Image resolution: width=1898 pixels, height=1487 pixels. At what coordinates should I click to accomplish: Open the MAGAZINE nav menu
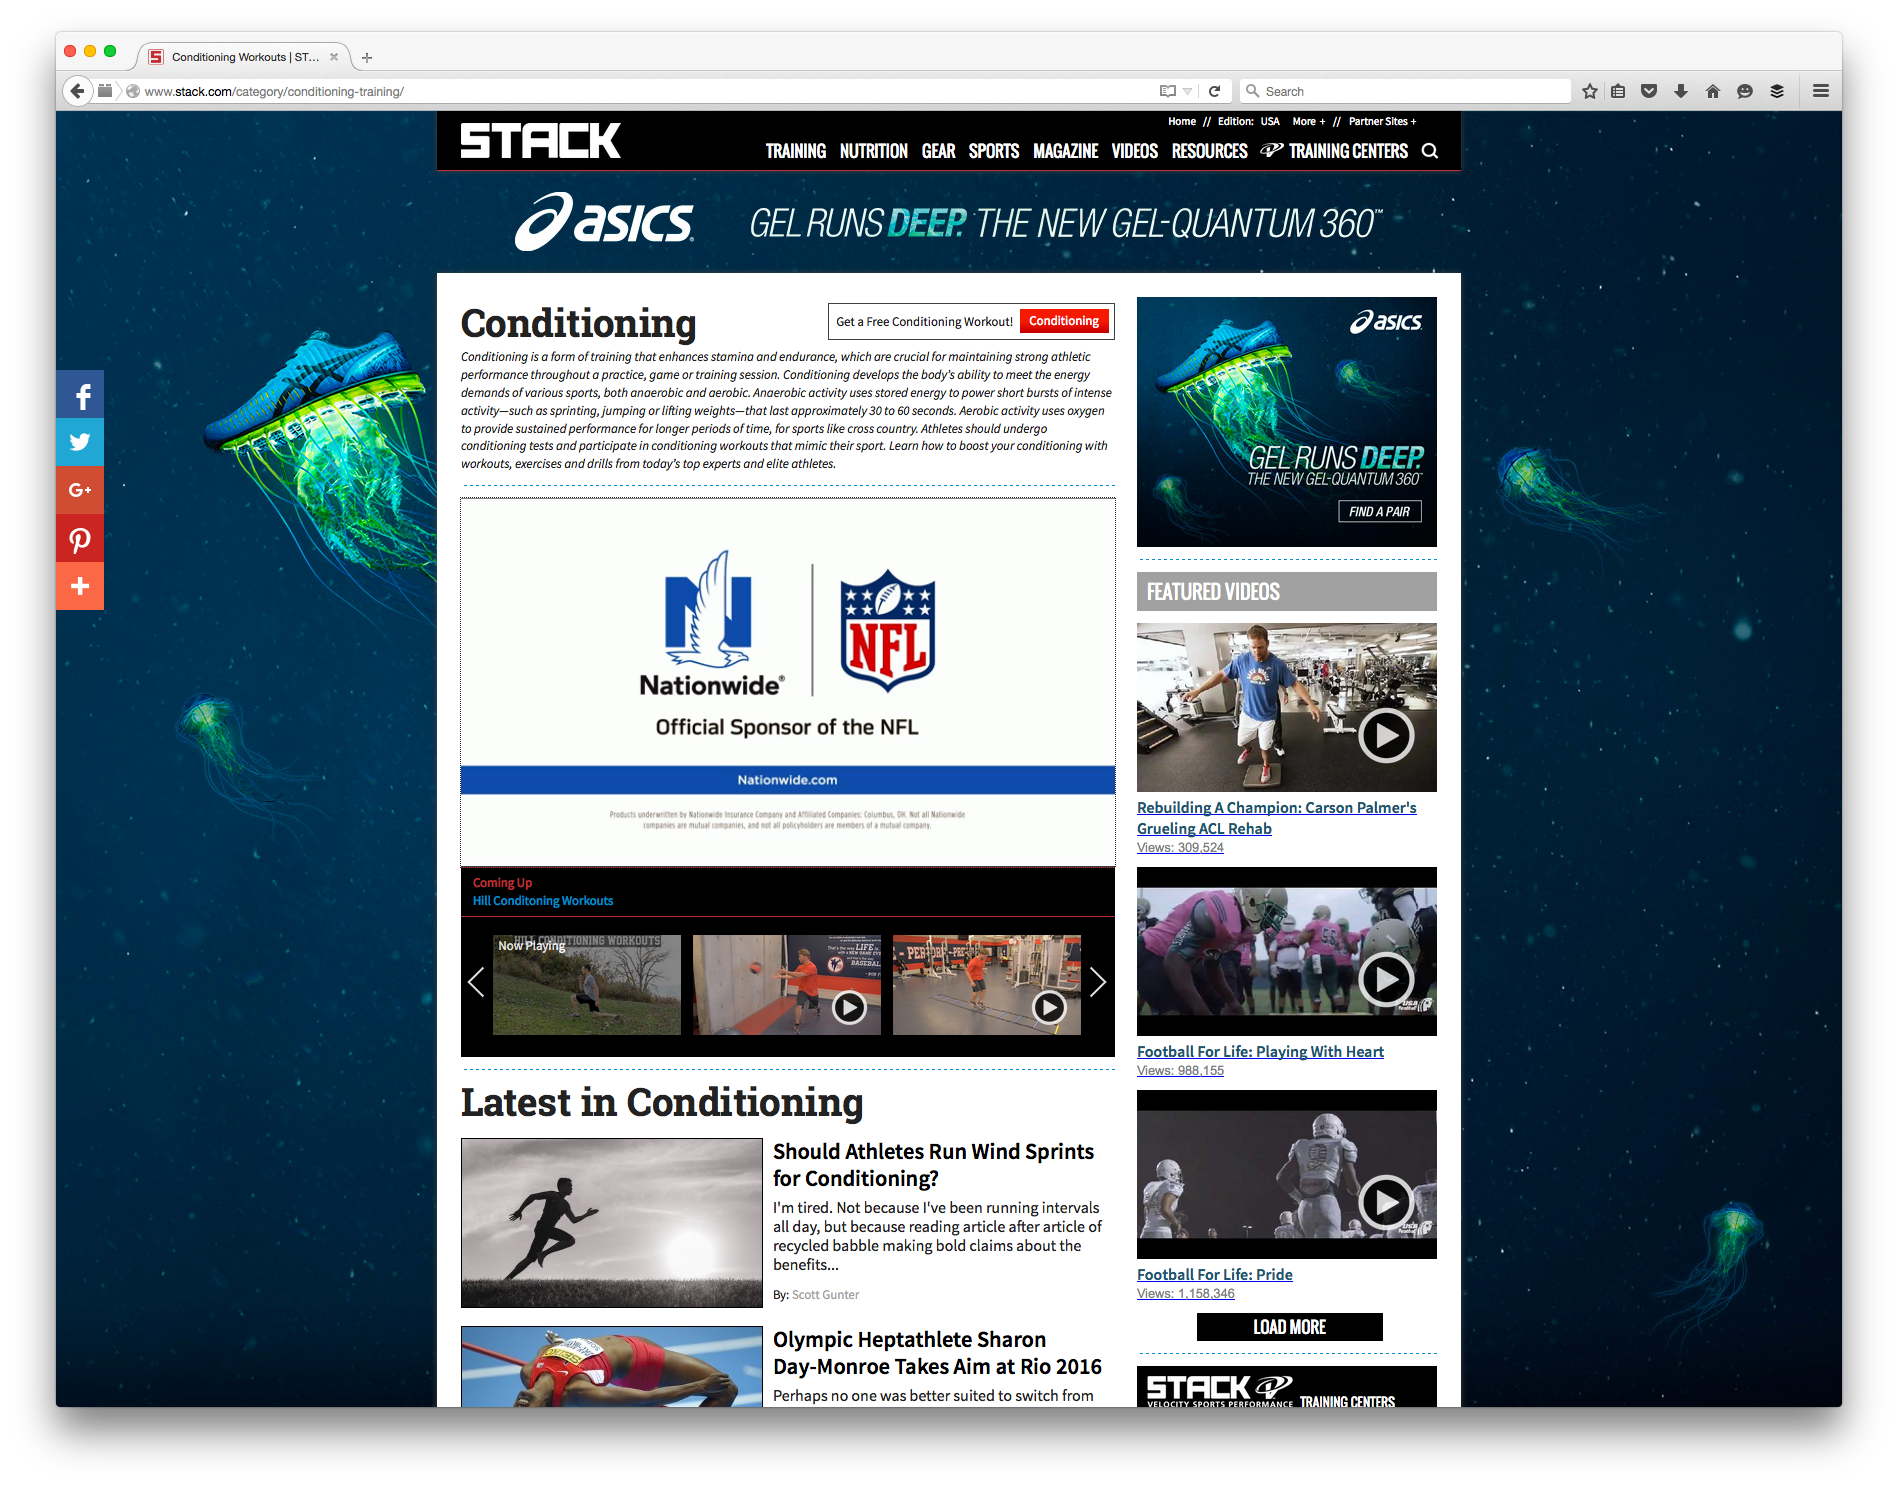pos(1066,151)
